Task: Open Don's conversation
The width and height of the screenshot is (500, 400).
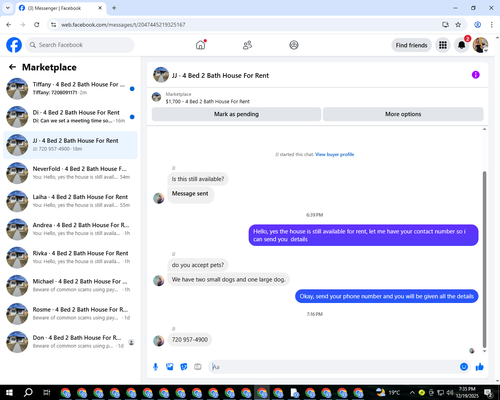Action: tap(70, 342)
